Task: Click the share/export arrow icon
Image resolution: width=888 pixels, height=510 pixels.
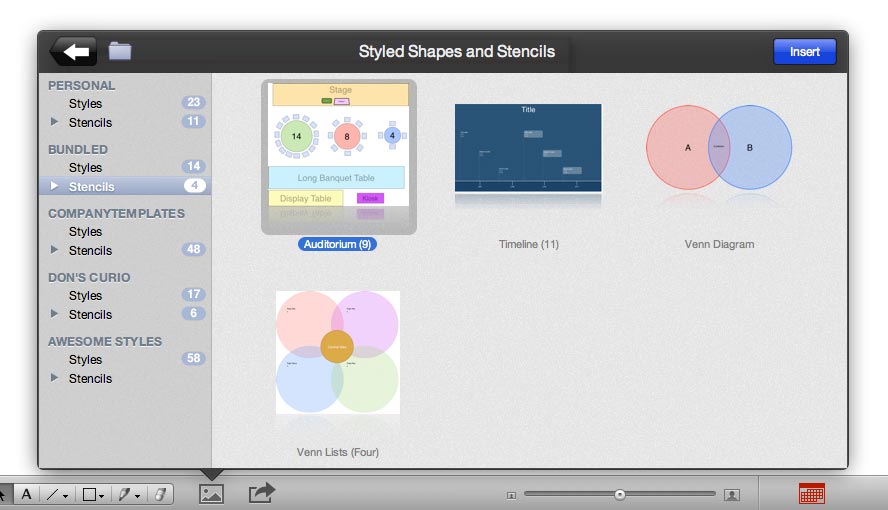Action: pyautogui.click(x=262, y=492)
